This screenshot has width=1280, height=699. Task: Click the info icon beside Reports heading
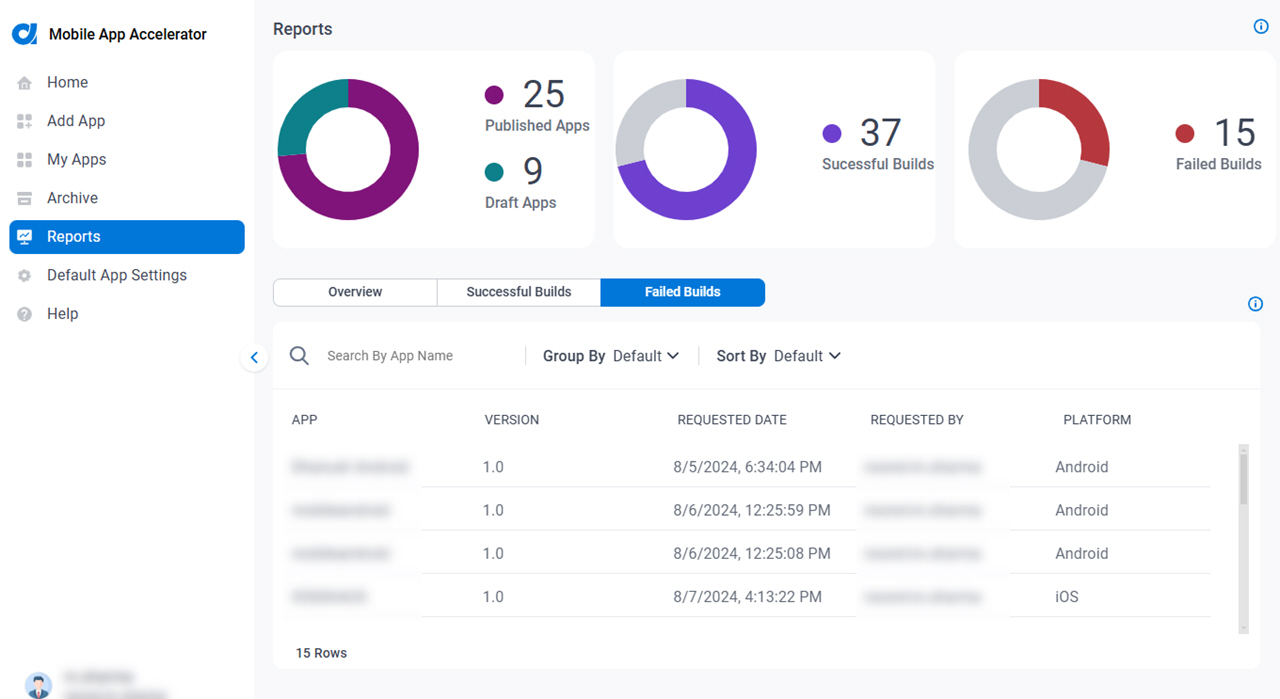click(1261, 27)
